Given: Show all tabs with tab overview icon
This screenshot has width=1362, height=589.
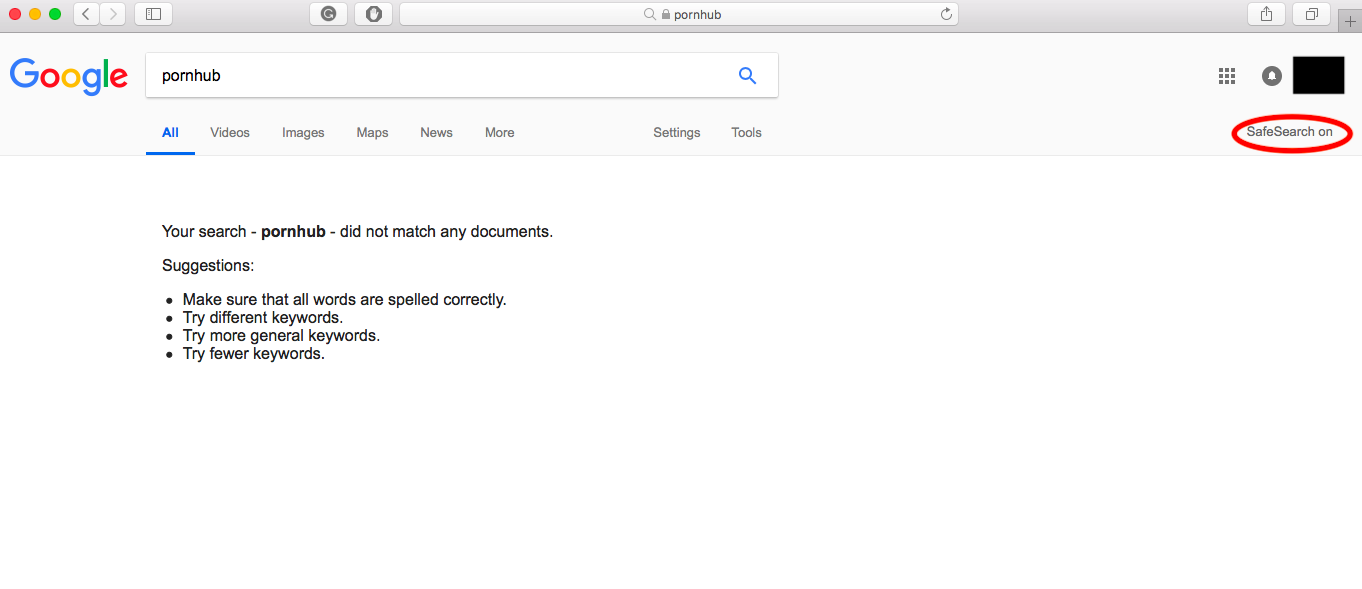Looking at the screenshot, I should coord(1311,14).
